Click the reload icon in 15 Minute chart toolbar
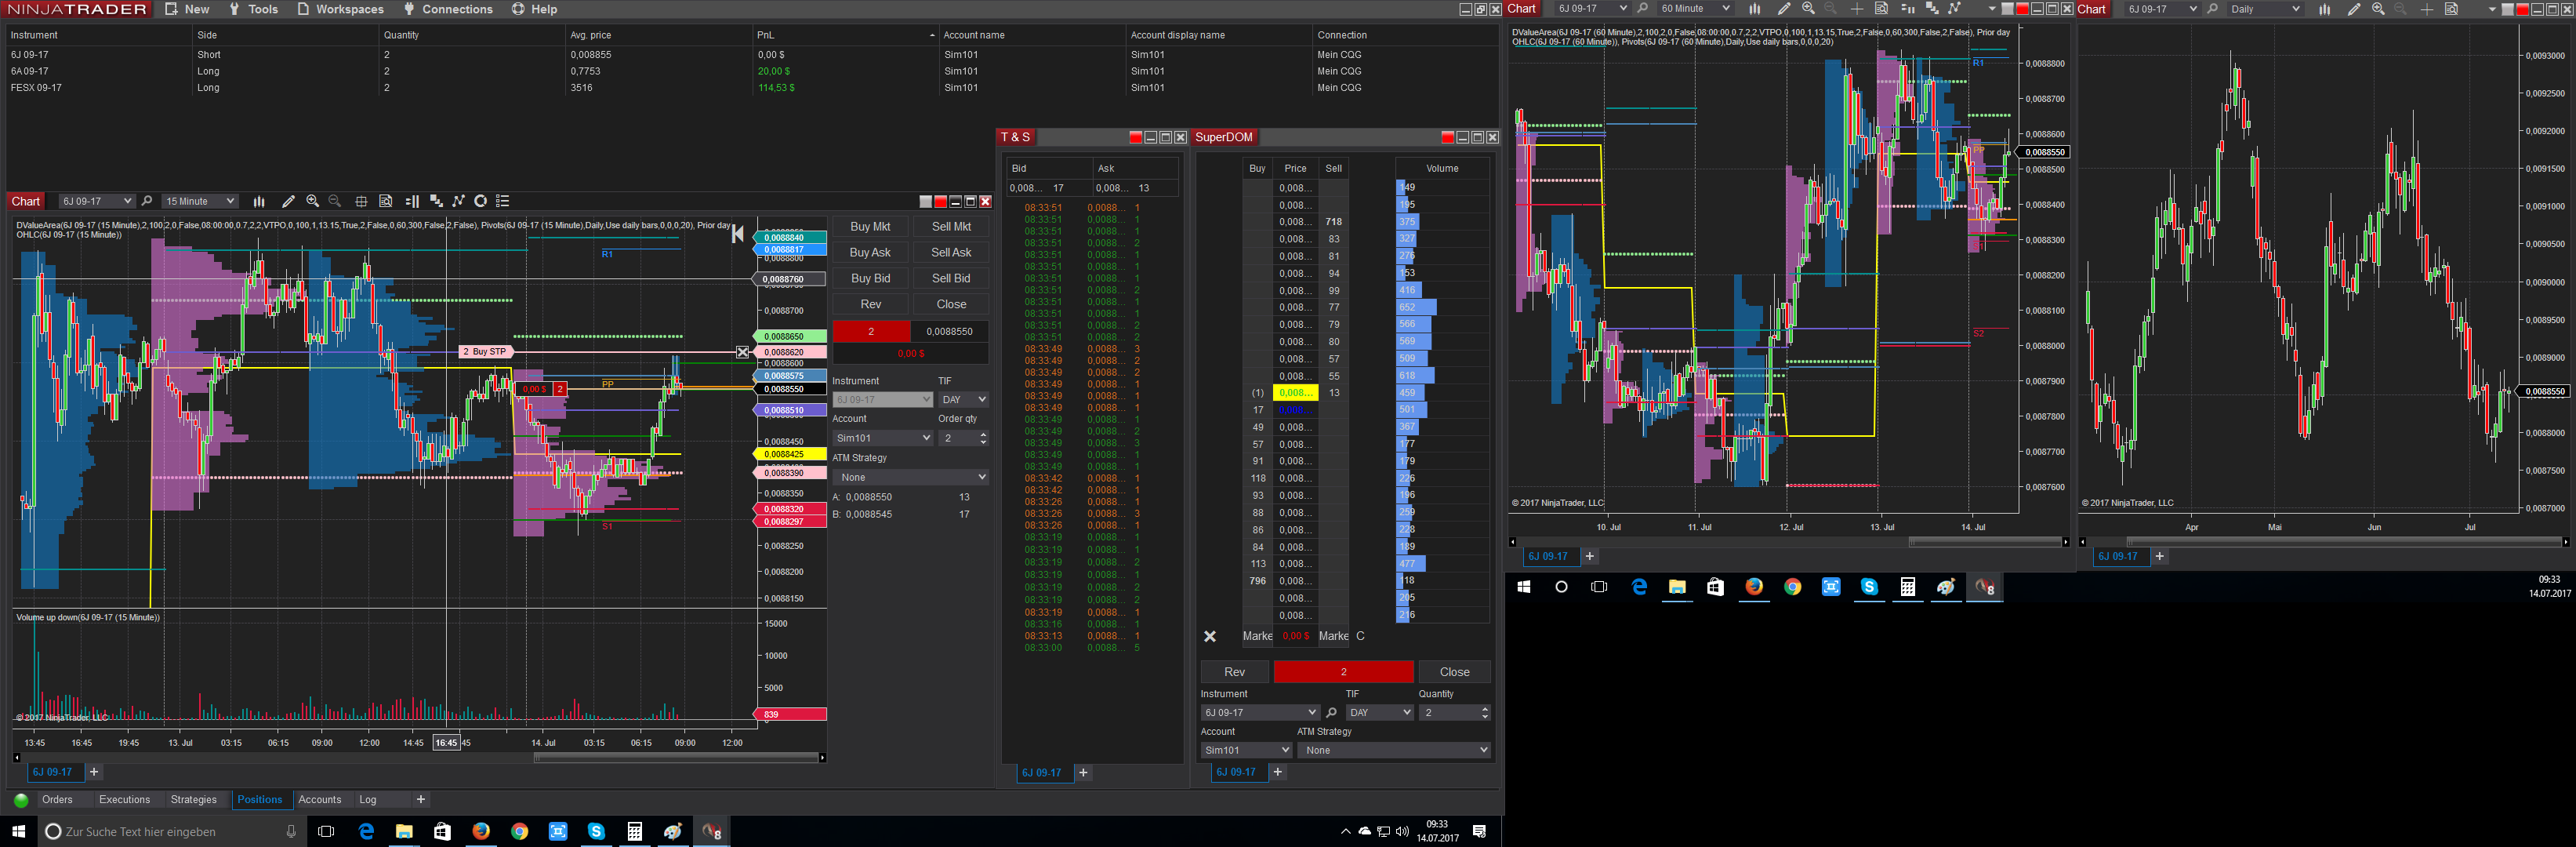 click(480, 201)
